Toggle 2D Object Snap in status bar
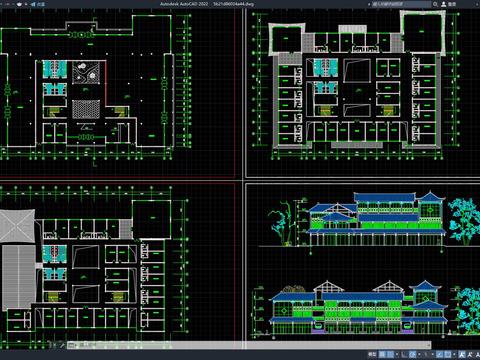Viewport: 480px width, 360px height. tap(447, 354)
